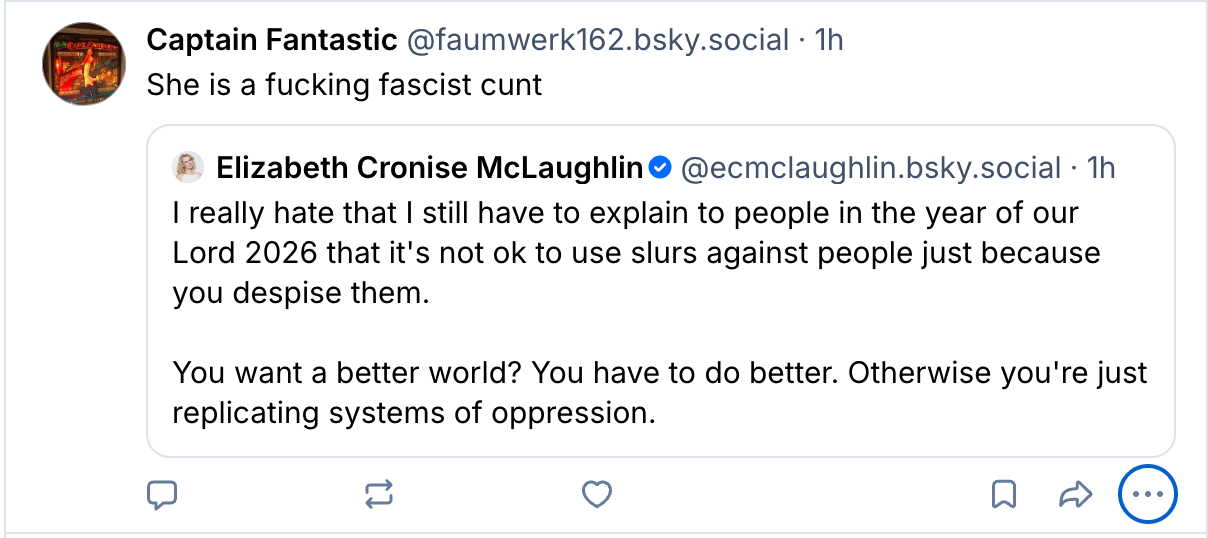1208x538 pixels.
Task: Click the quoted line 'replicating systems of oppression'
Action: coord(414,412)
